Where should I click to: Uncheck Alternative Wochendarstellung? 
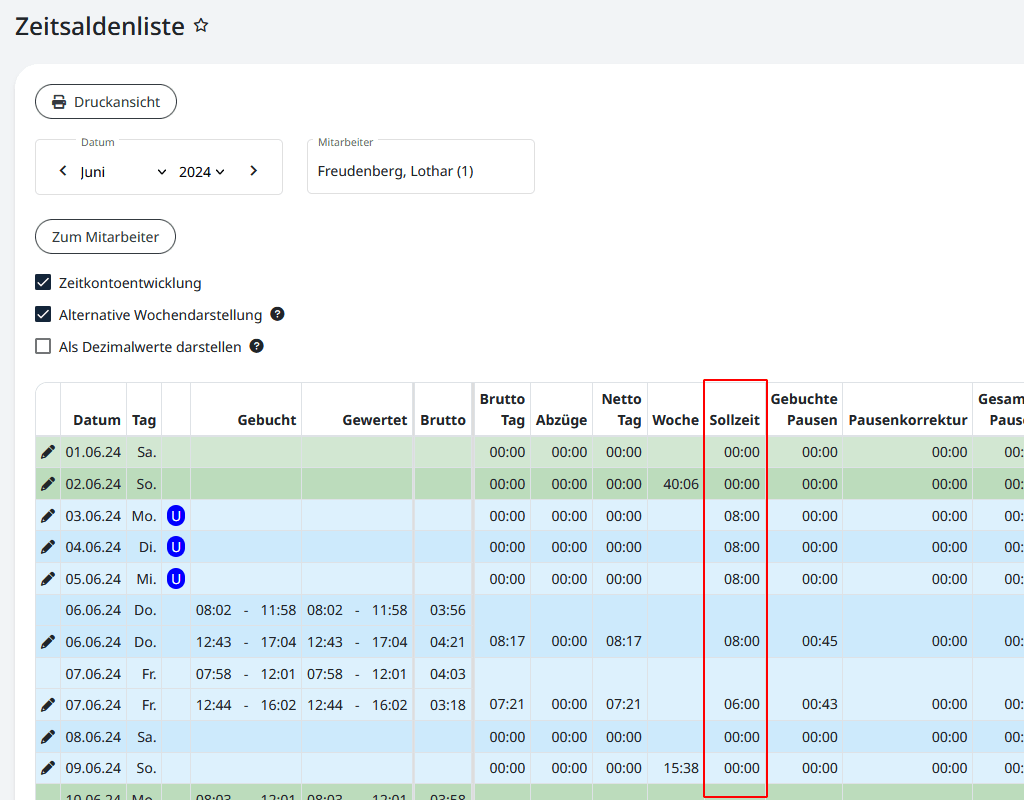[x=43, y=315]
